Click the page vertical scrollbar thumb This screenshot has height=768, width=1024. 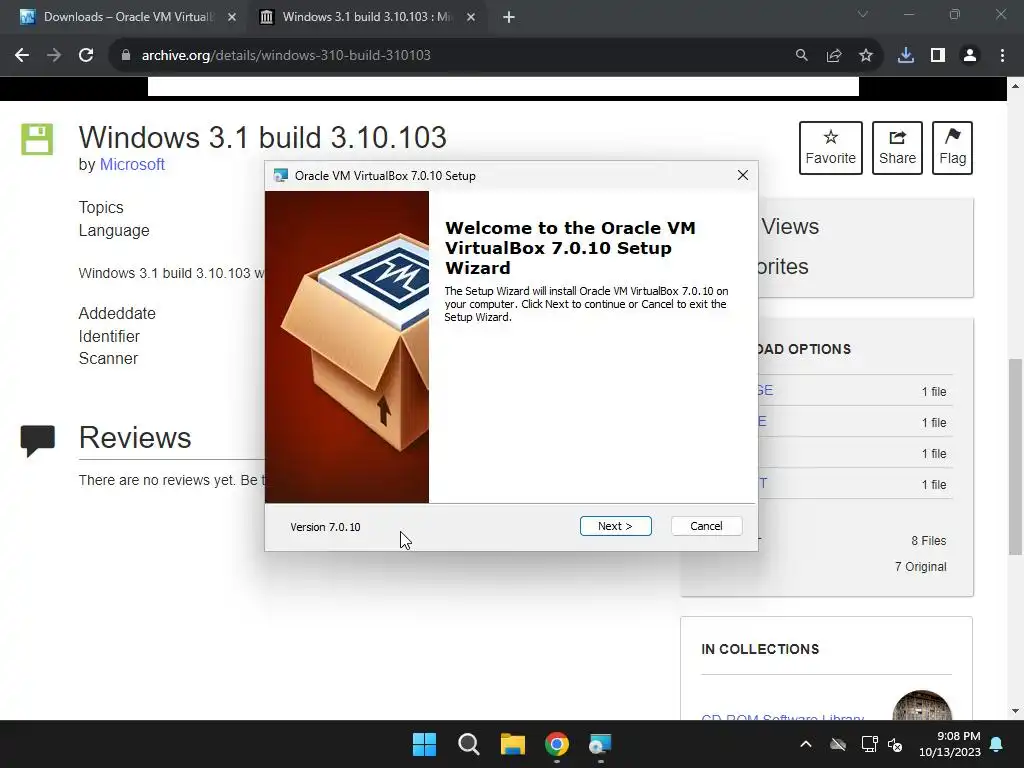(1015, 457)
